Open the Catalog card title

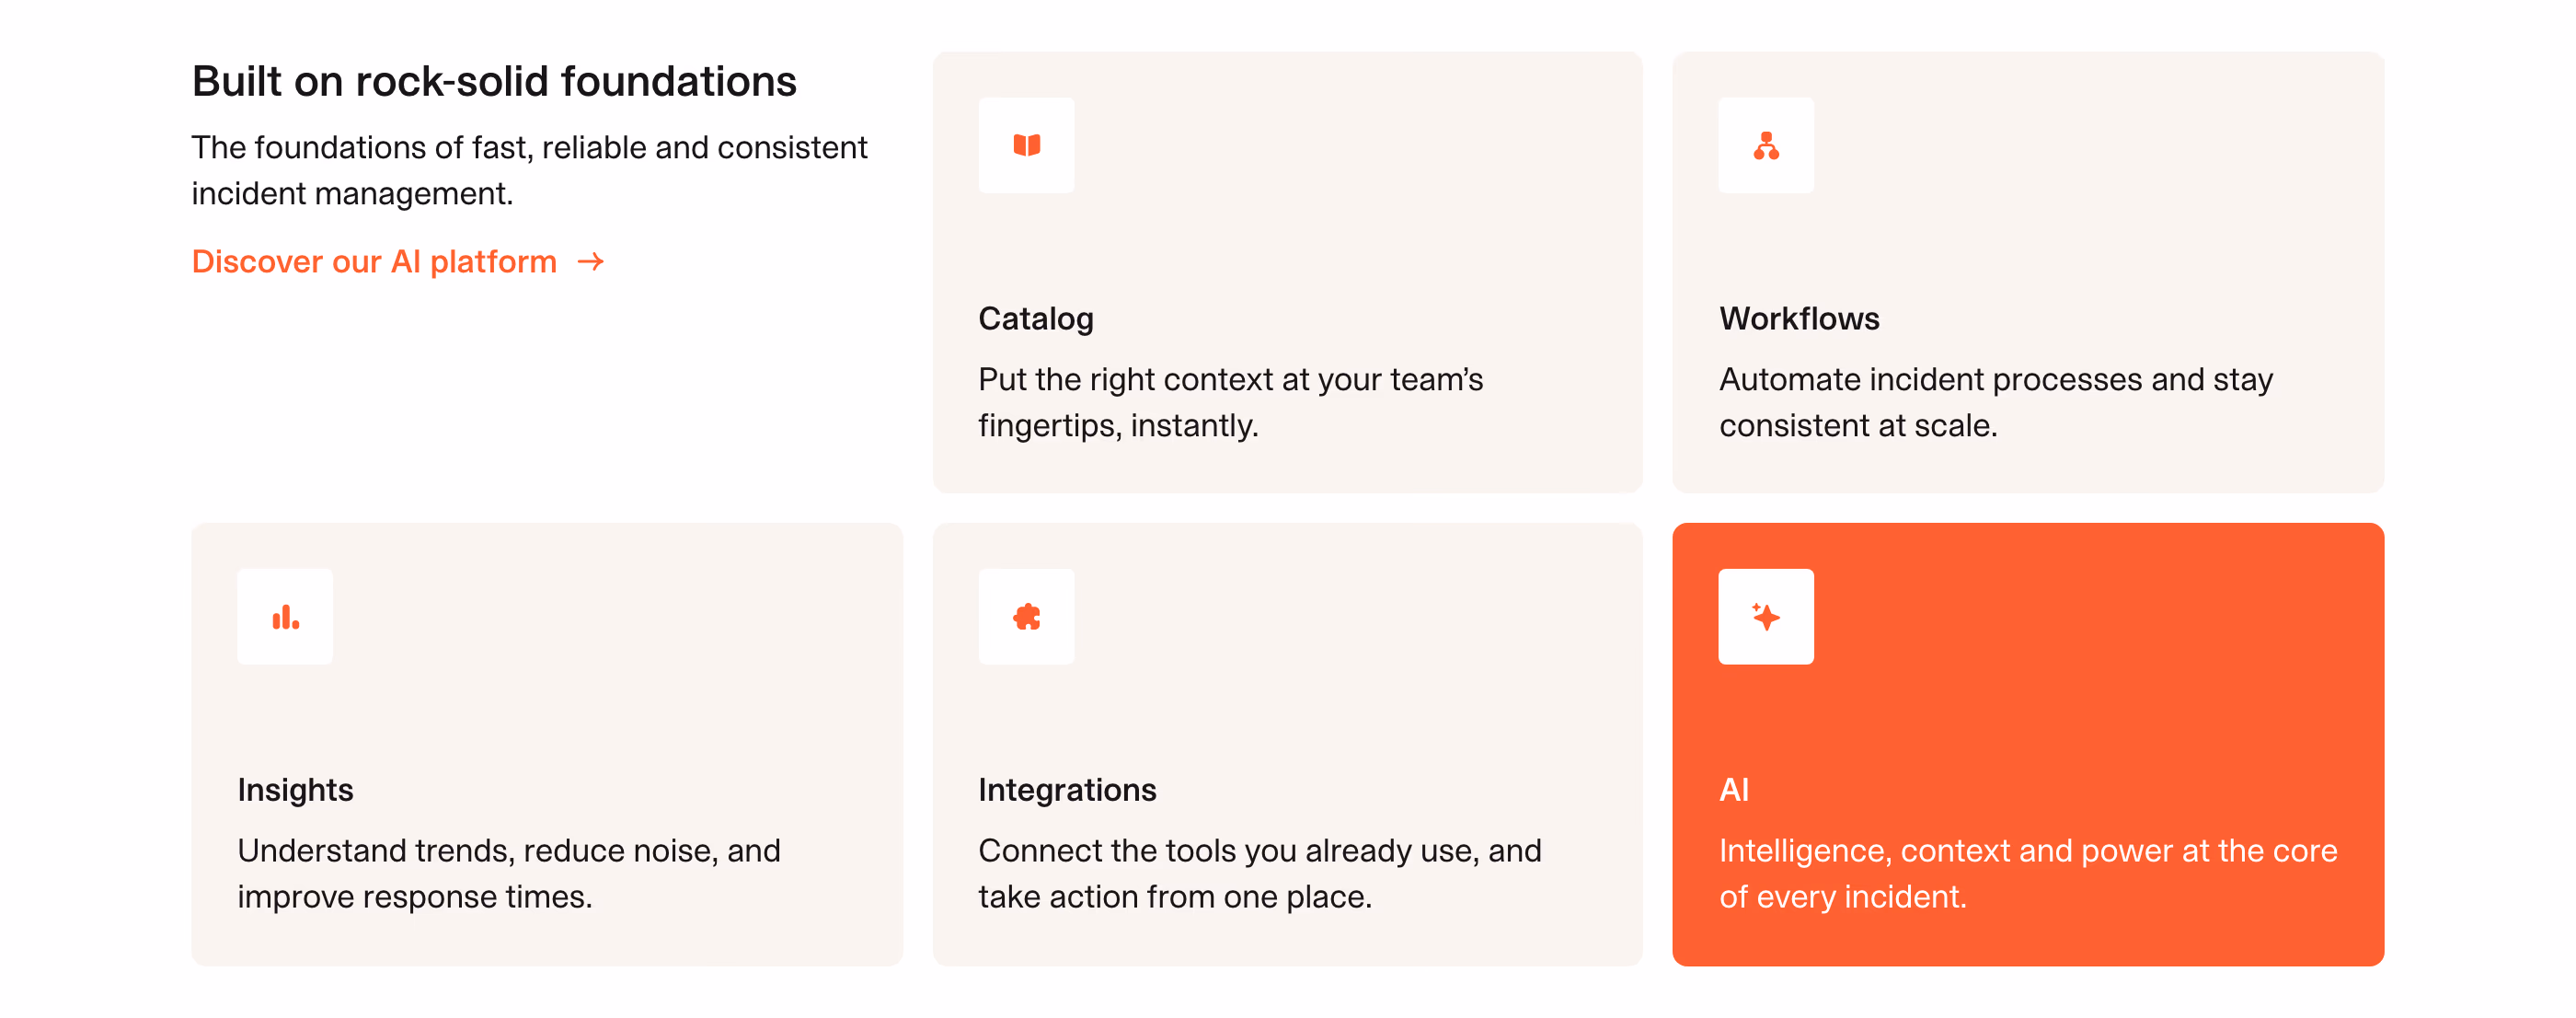(1035, 318)
